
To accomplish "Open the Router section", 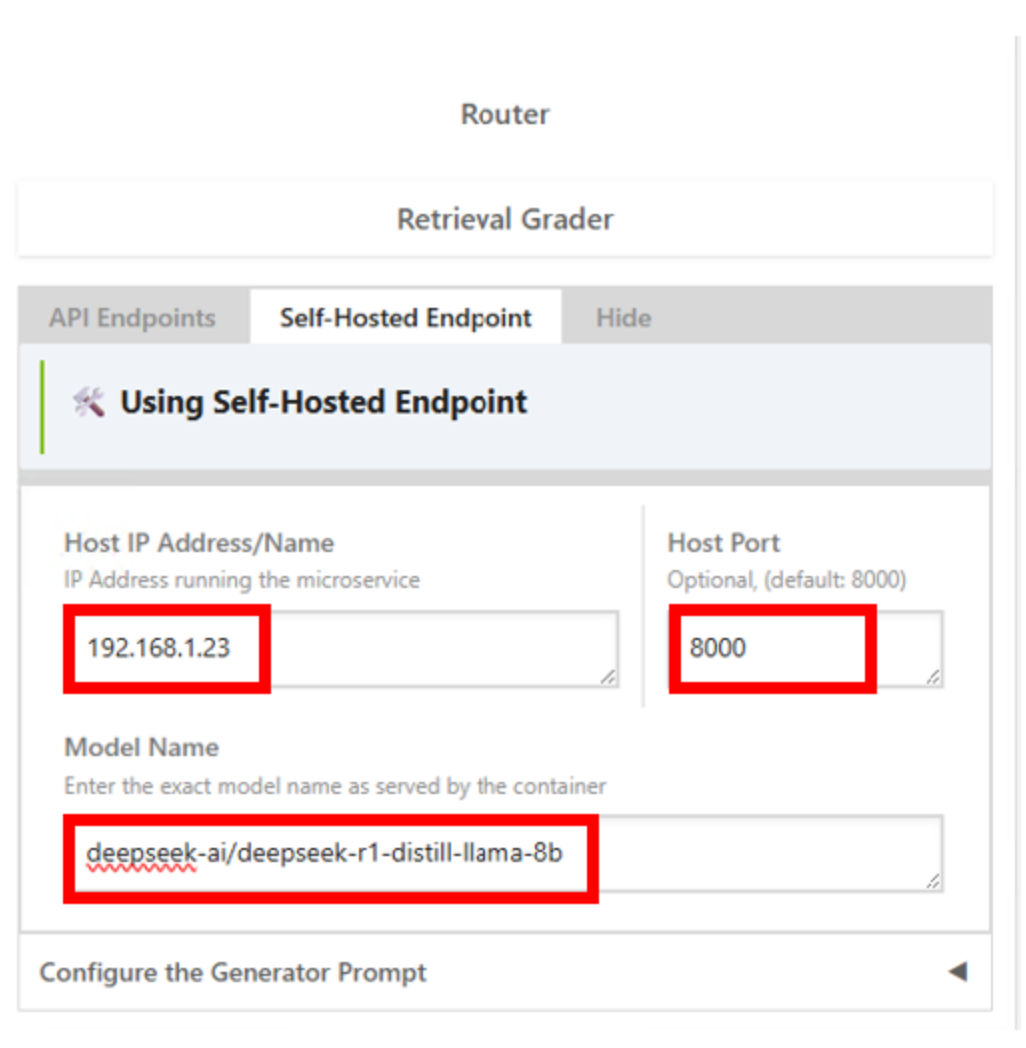I will 505,114.
